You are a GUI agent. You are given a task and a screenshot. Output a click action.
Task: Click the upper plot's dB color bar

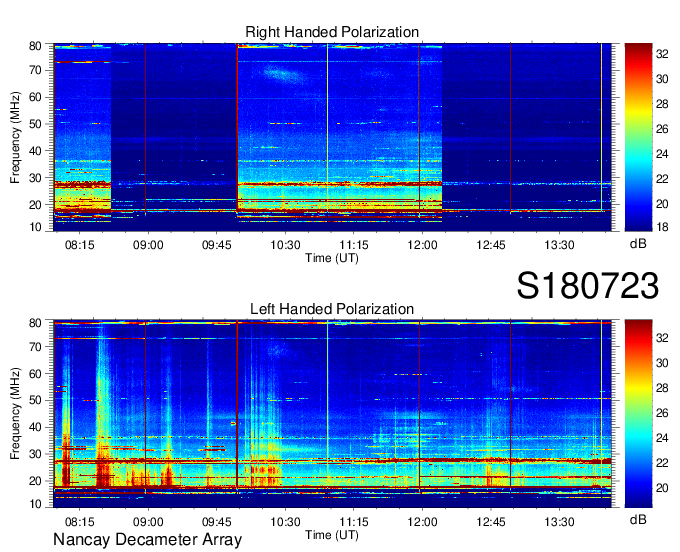coord(638,137)
